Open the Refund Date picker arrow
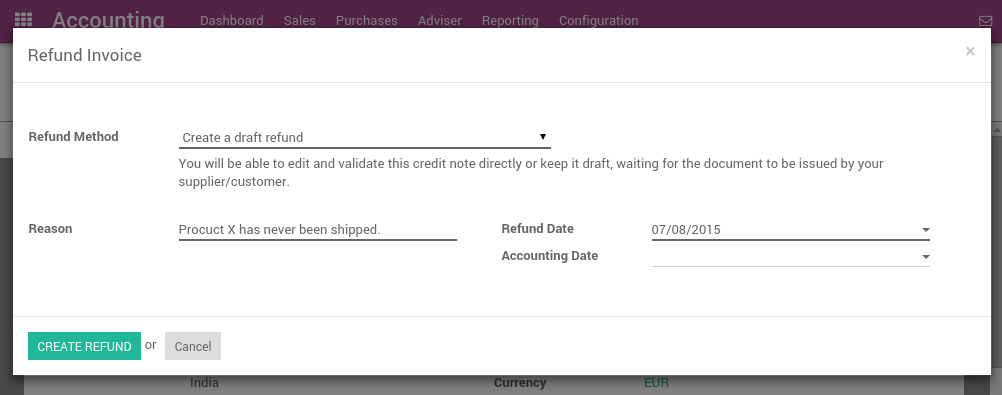 925,230
